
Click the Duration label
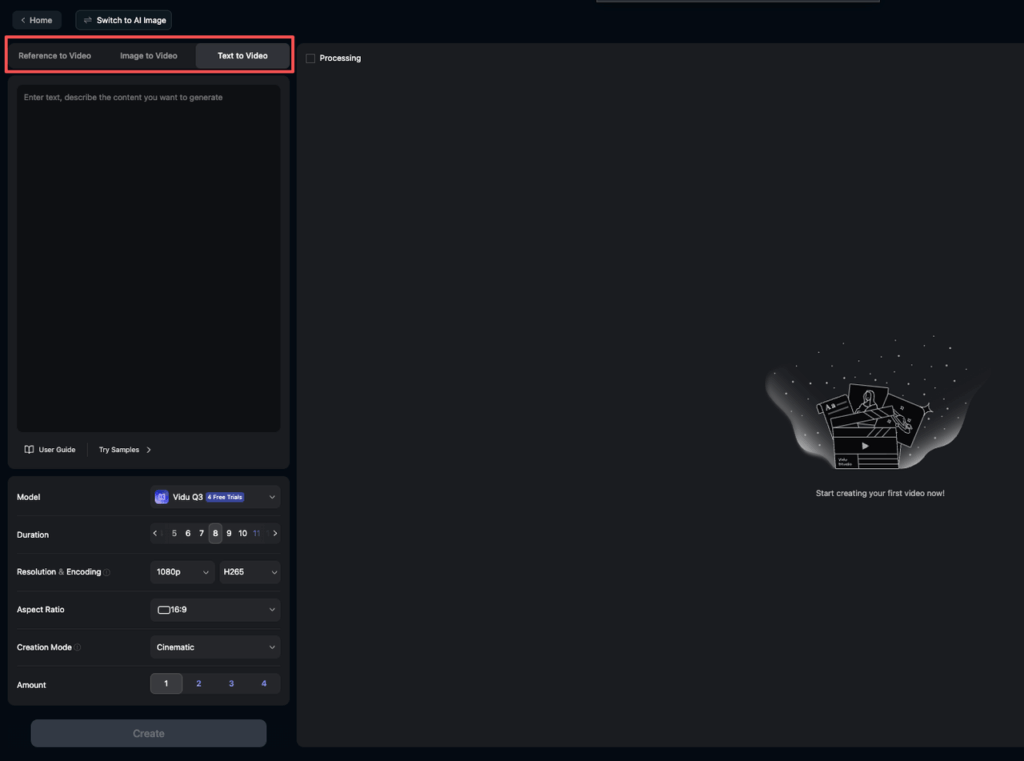coord(33,535)
